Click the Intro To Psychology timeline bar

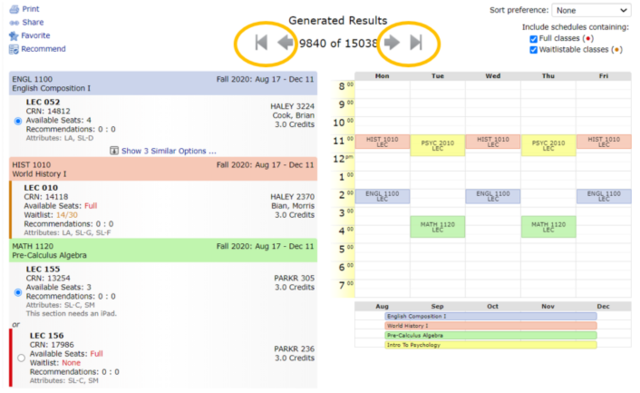coord(491,345)
